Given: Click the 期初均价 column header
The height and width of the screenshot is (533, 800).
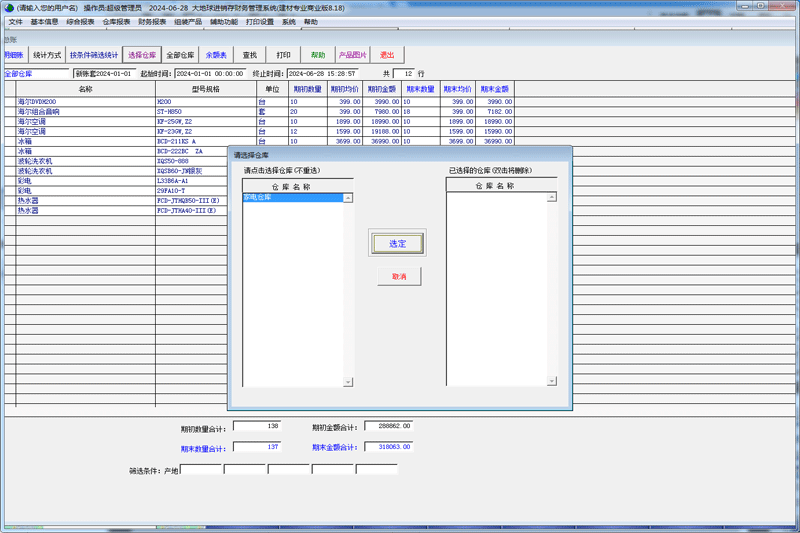Looking at the screenshot, I should tap(345, 89).
